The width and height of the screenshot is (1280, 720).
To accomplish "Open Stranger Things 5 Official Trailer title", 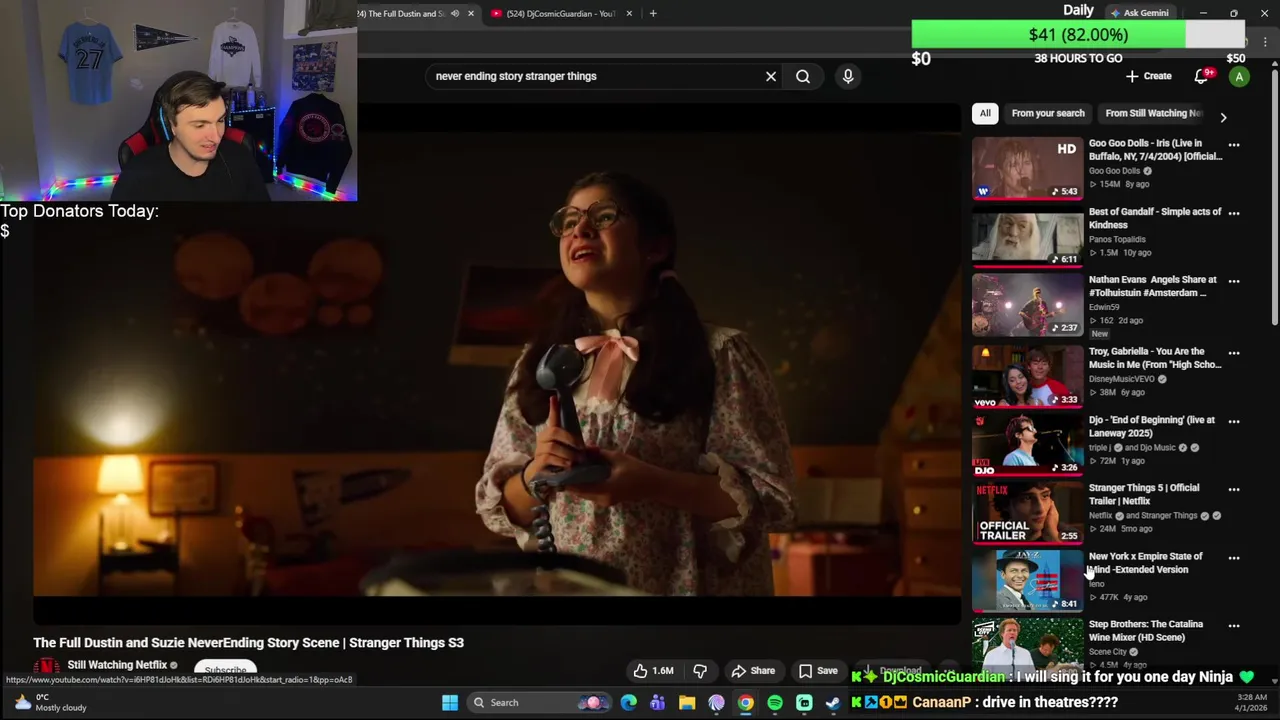I will pyautogui.click(x=1144, y=494).
